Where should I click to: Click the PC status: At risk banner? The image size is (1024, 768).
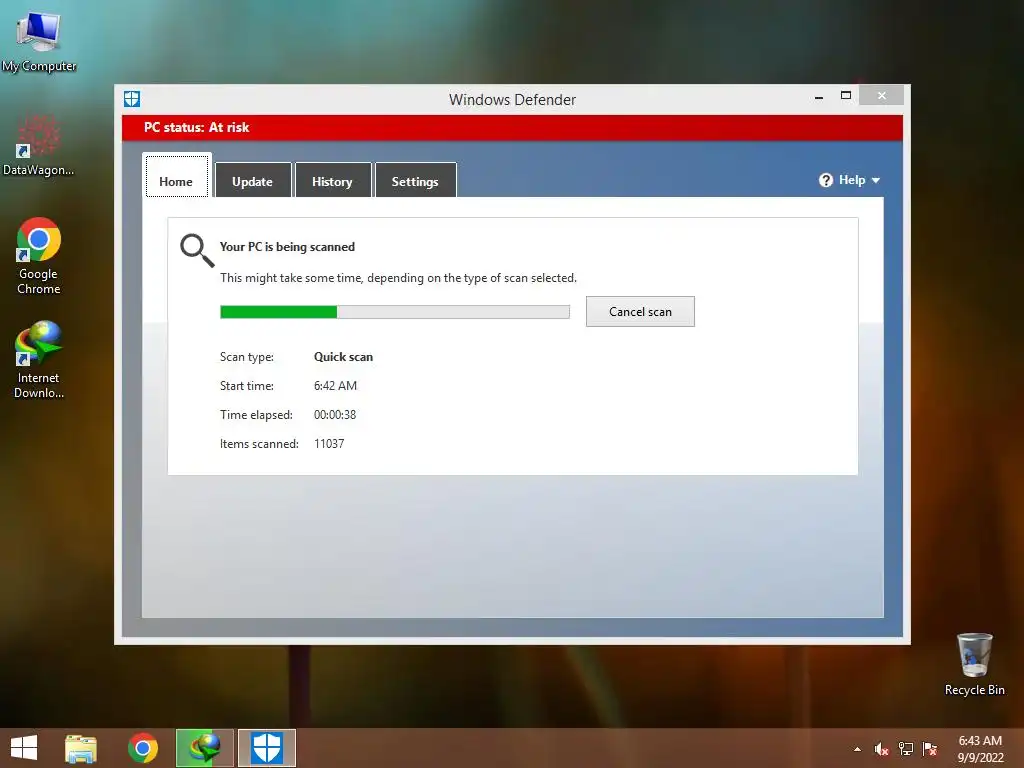pyautogui.click(x=512, y=127)
